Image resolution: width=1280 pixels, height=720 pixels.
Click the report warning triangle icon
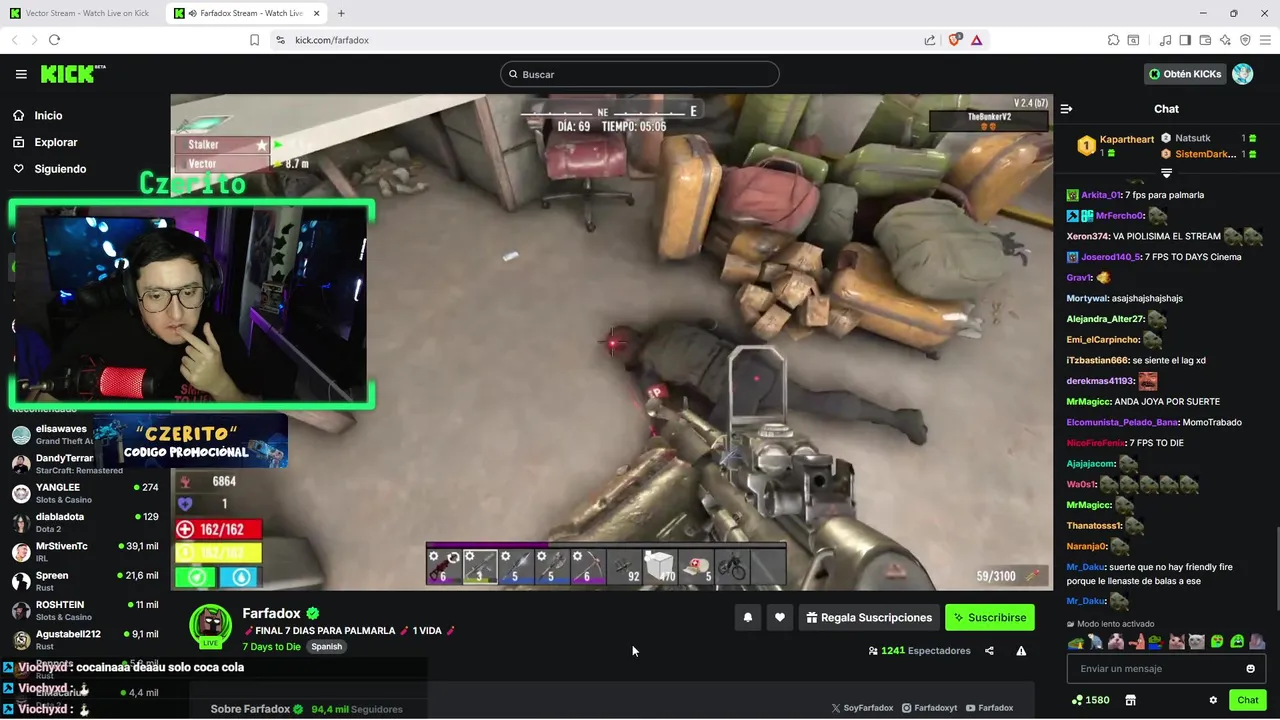(x=1021, y=651)
